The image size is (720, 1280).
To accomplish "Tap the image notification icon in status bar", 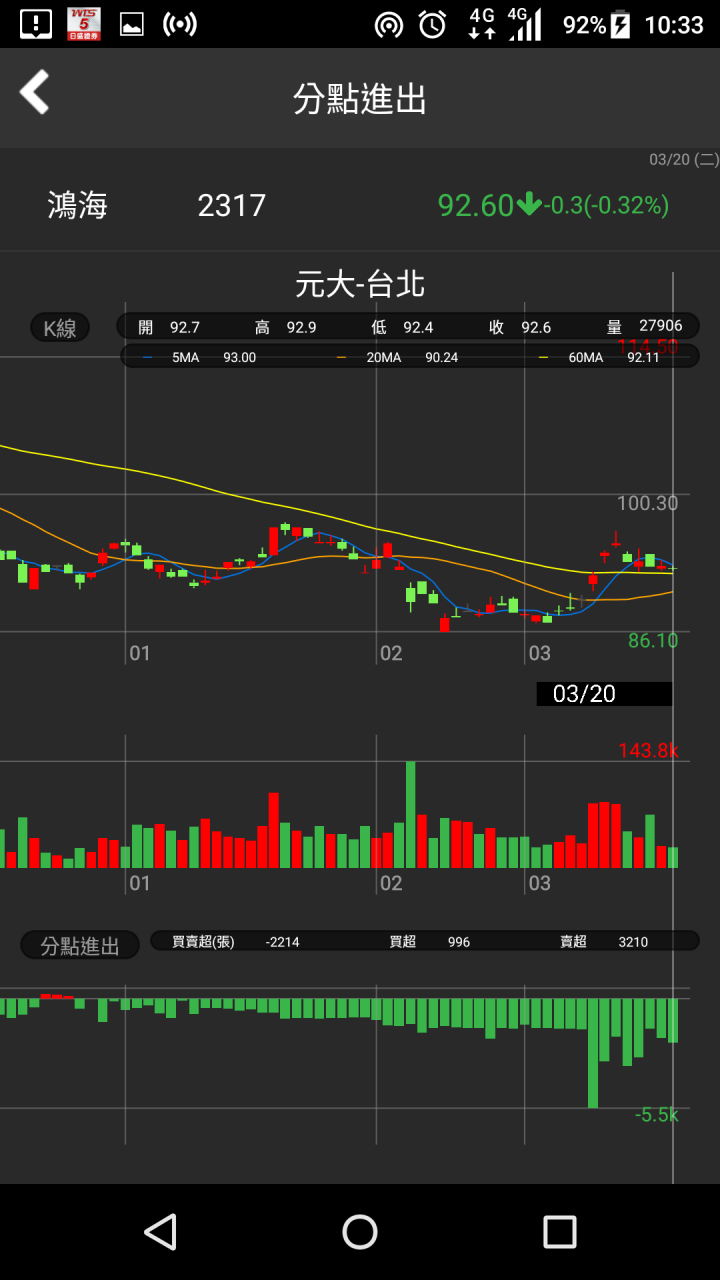I will click(x=131, y=25).
